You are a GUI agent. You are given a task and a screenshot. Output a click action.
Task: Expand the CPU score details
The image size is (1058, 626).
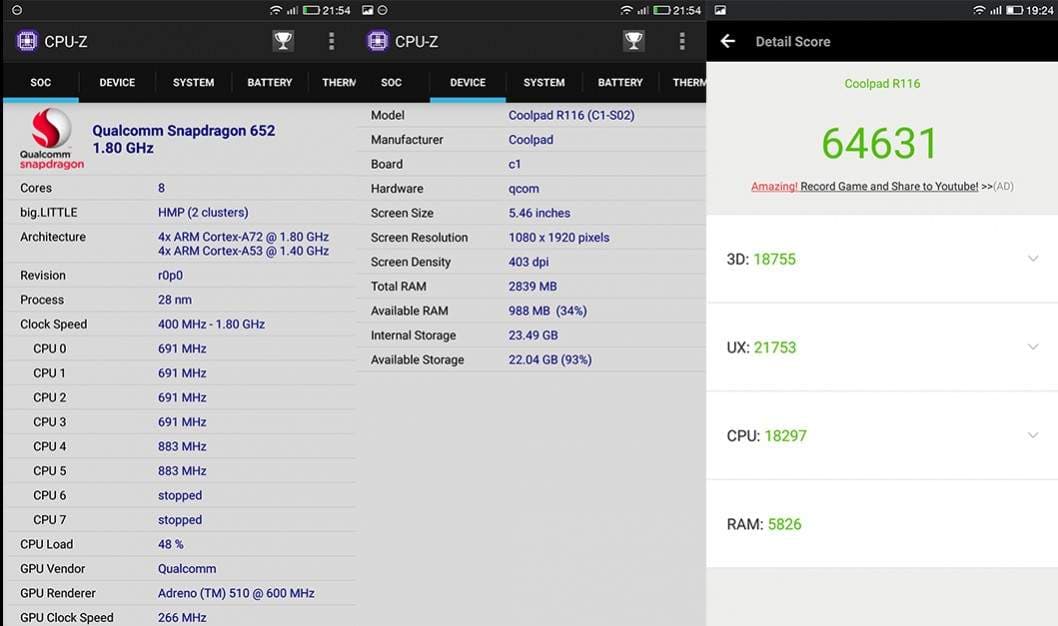pyautogui.click(x=1033, y=435)
